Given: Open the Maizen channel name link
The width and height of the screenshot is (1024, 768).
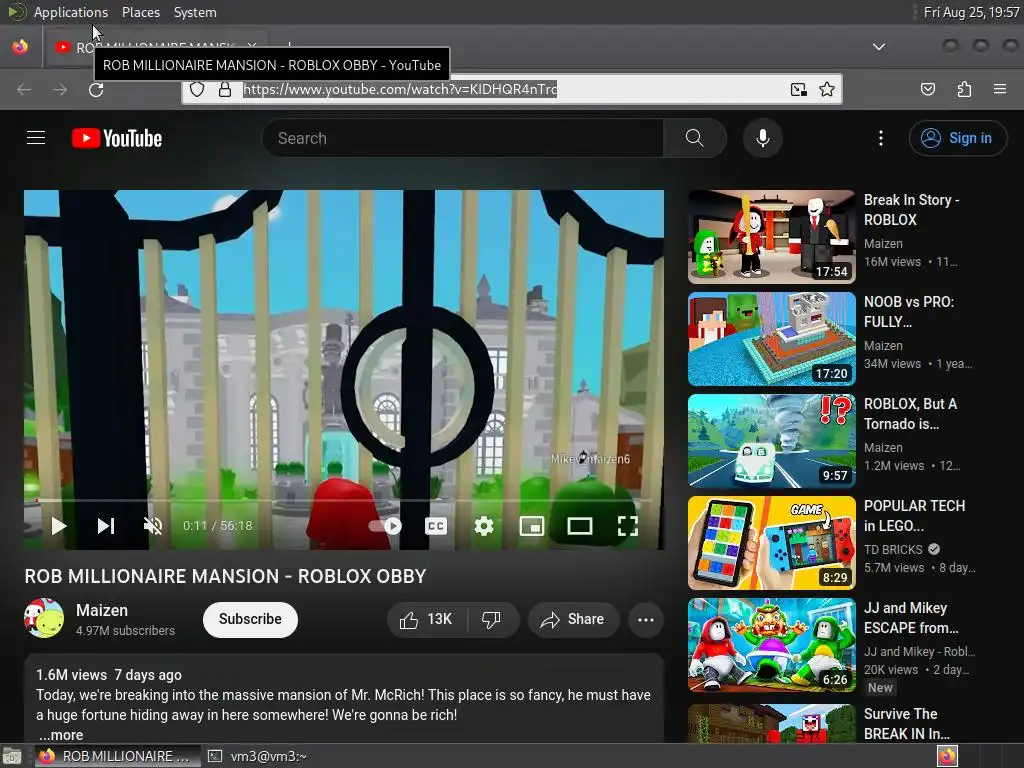Looking at the screenshot, I should tap(102, 610).
